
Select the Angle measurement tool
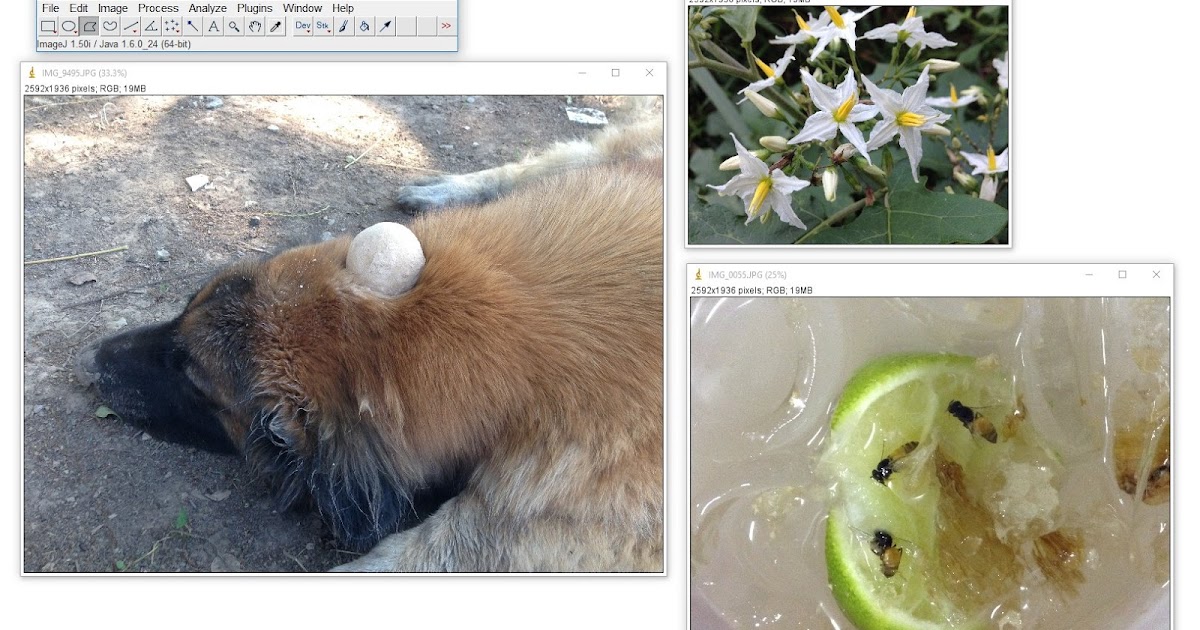coord(152,27)
